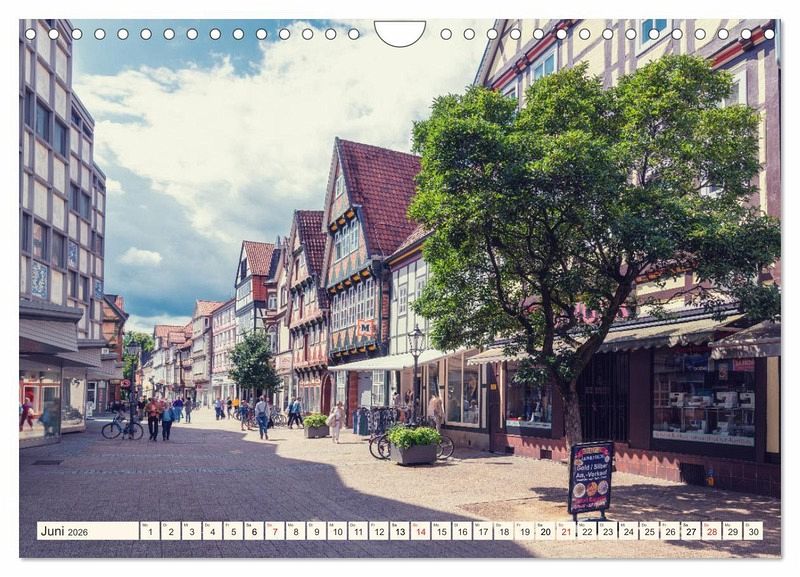Click the small tree in street center

(x=253, y=365)
